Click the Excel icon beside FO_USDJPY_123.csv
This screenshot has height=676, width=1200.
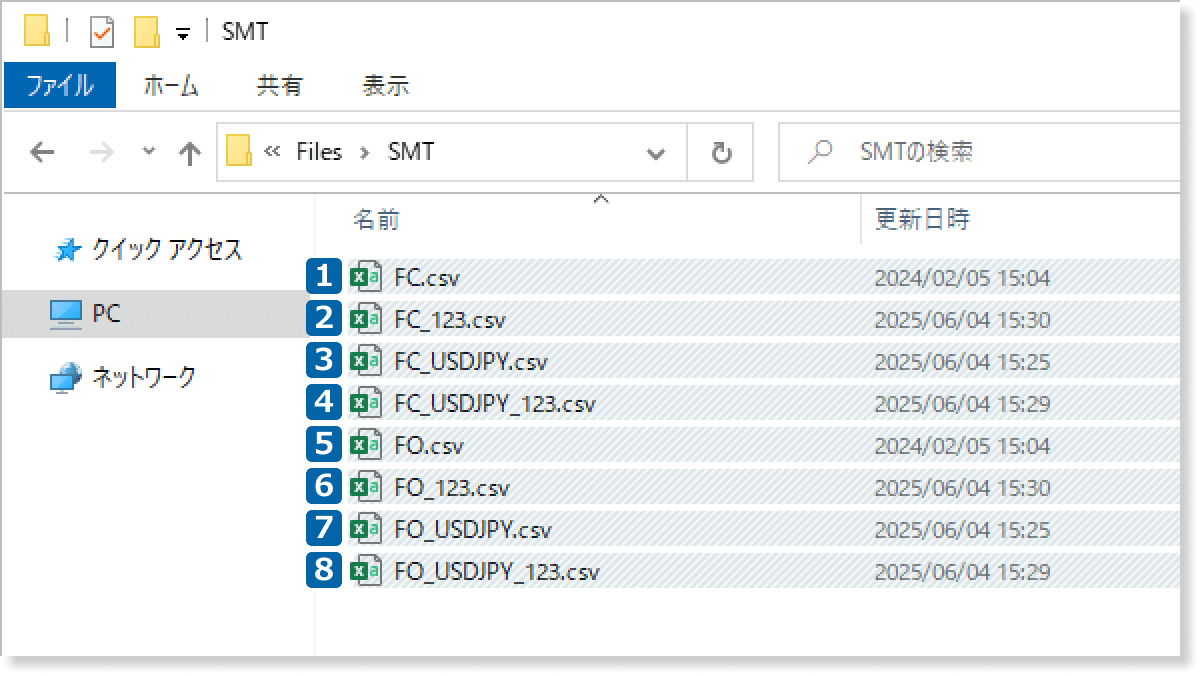tap(365, 571)
